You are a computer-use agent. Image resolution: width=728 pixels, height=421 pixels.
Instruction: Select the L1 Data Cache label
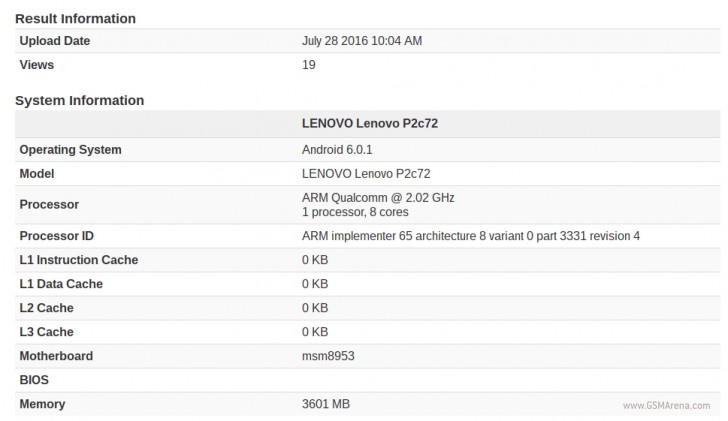(61, 284)
